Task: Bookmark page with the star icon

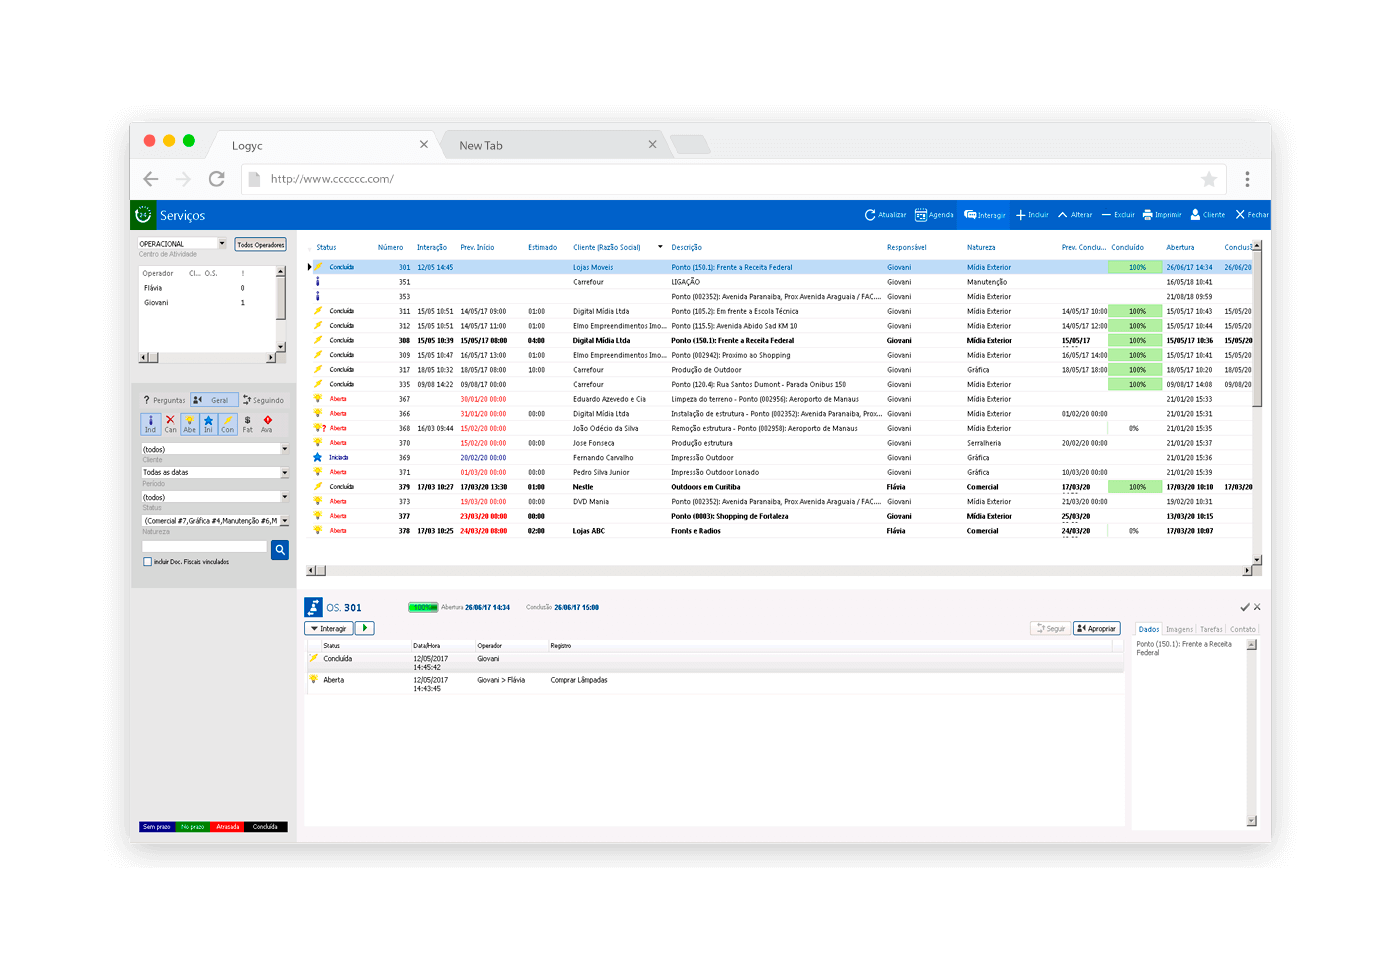Action: [1208, 179]
